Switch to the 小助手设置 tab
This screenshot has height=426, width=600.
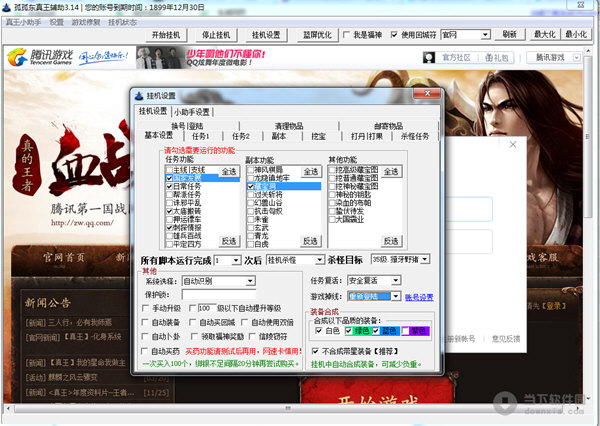coord(192,112)
